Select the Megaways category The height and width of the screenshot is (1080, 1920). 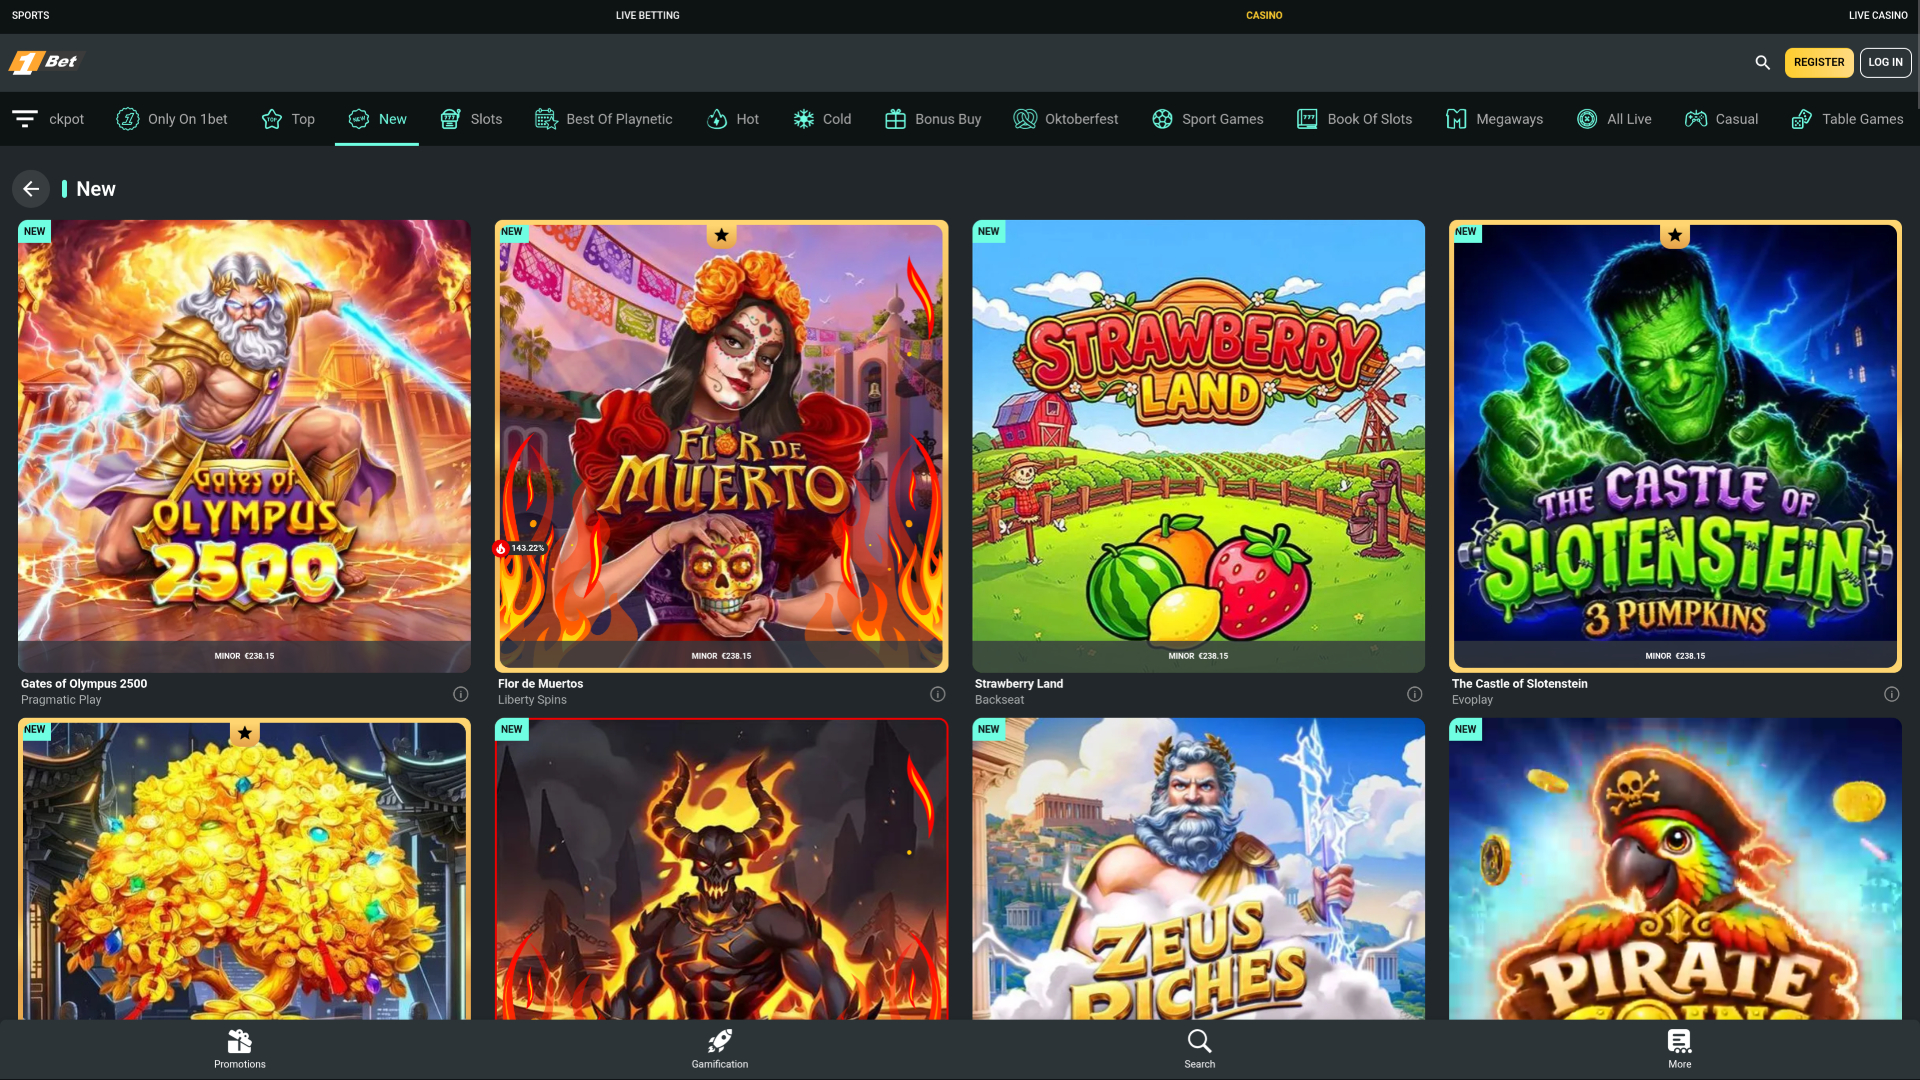pyautogui.click(x=1494, y=119)
